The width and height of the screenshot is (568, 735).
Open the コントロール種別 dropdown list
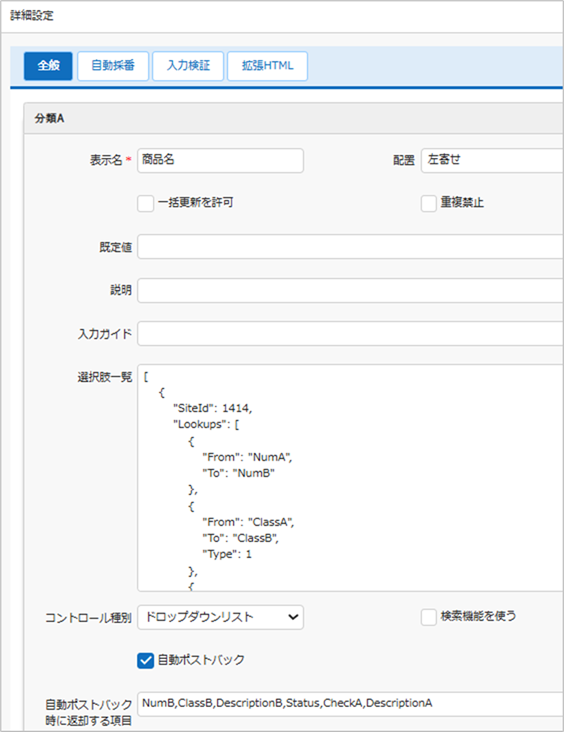pos(220,617)
